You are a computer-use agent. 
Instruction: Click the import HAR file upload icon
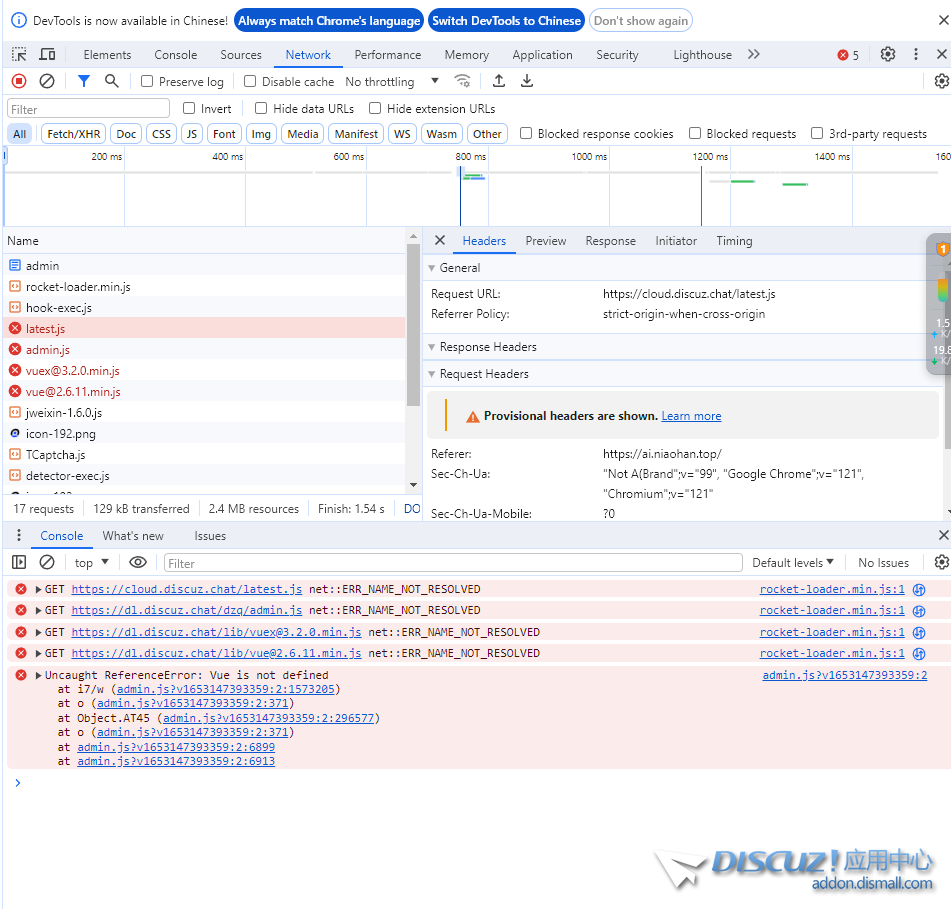[x=499, y=81]
